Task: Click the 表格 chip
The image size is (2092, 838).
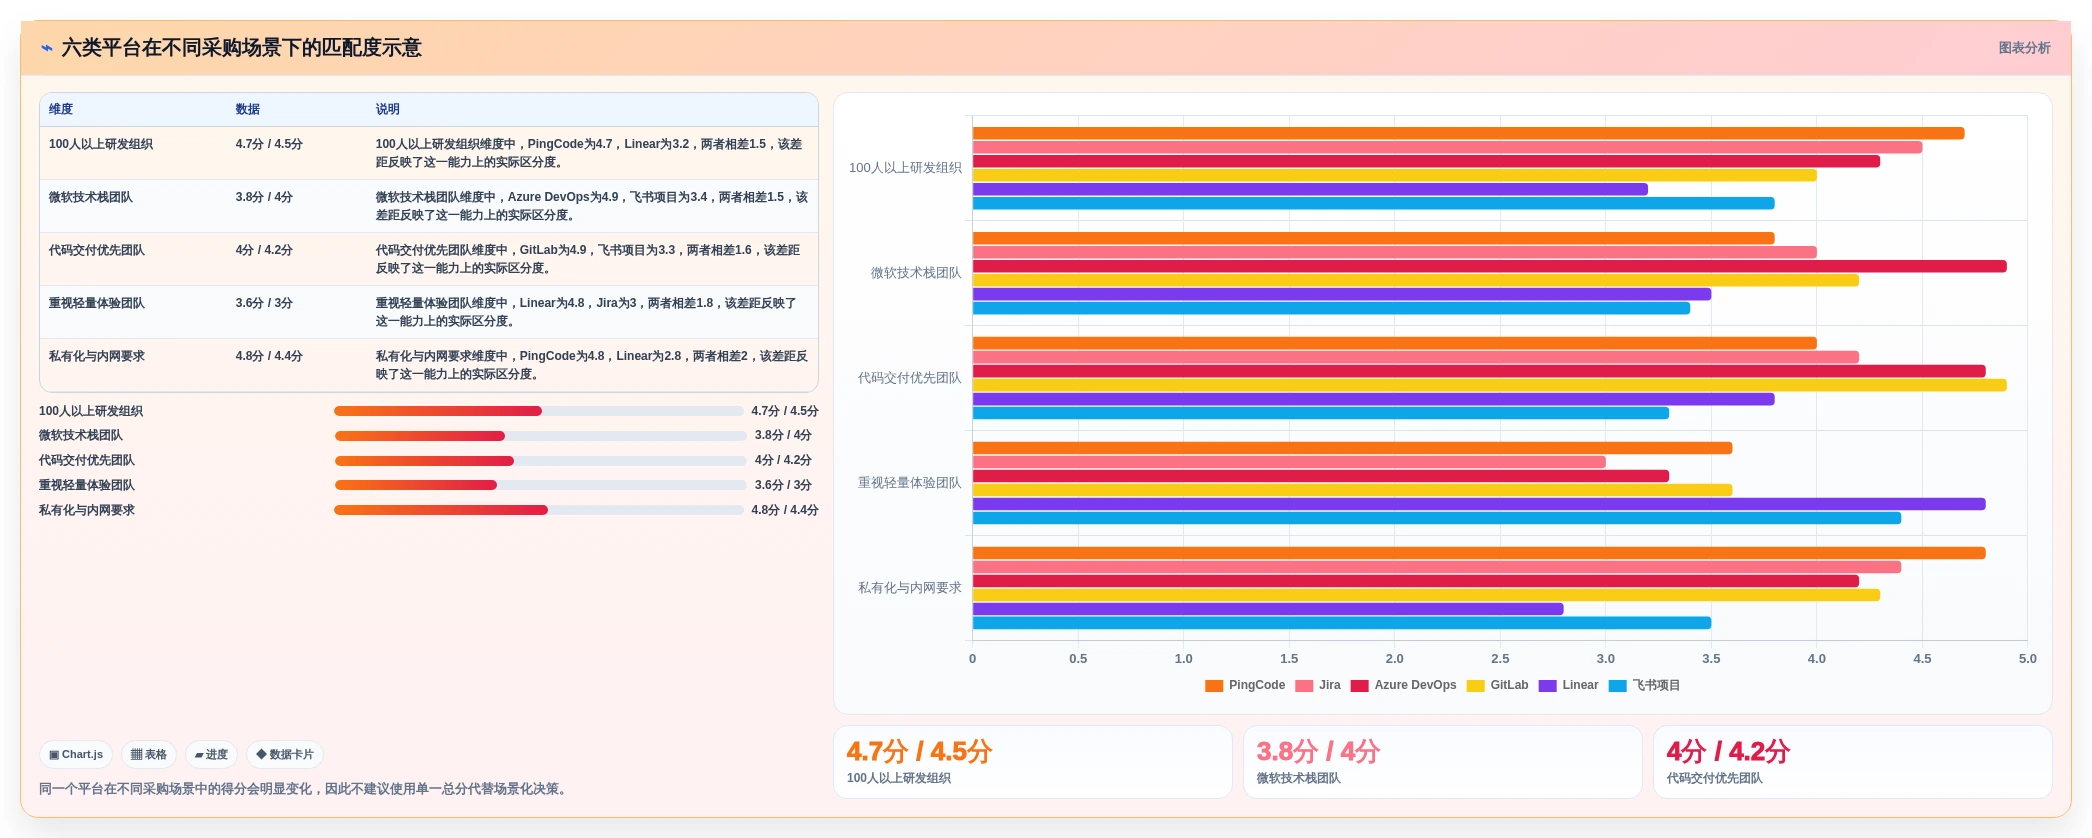Action: [149, 755]
